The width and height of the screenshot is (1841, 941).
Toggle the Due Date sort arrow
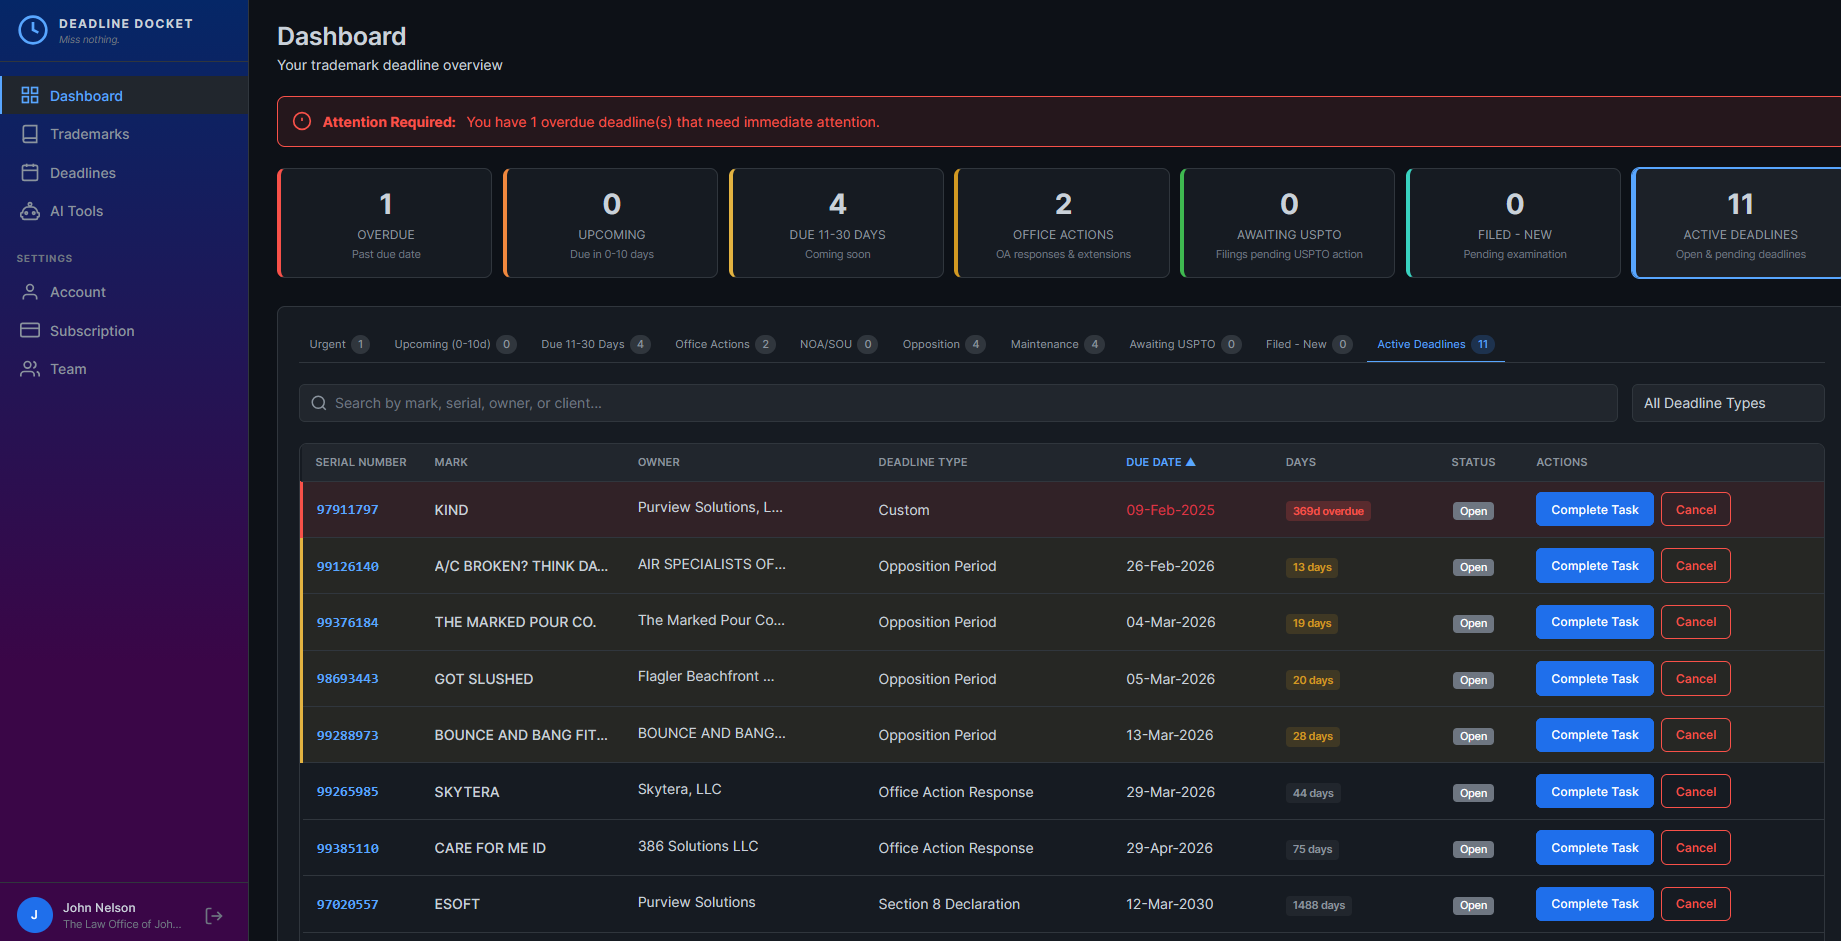[1190, 461]
